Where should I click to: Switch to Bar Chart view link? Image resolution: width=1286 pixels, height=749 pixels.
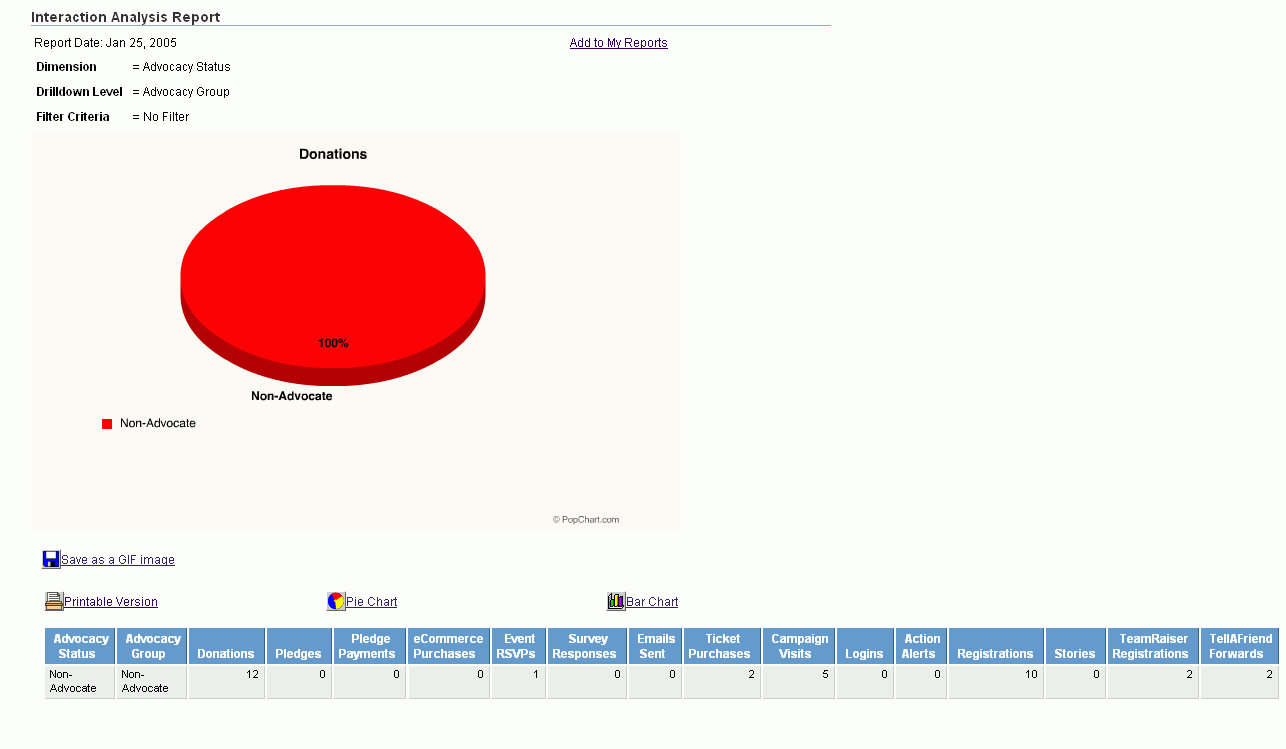(652, 602)
